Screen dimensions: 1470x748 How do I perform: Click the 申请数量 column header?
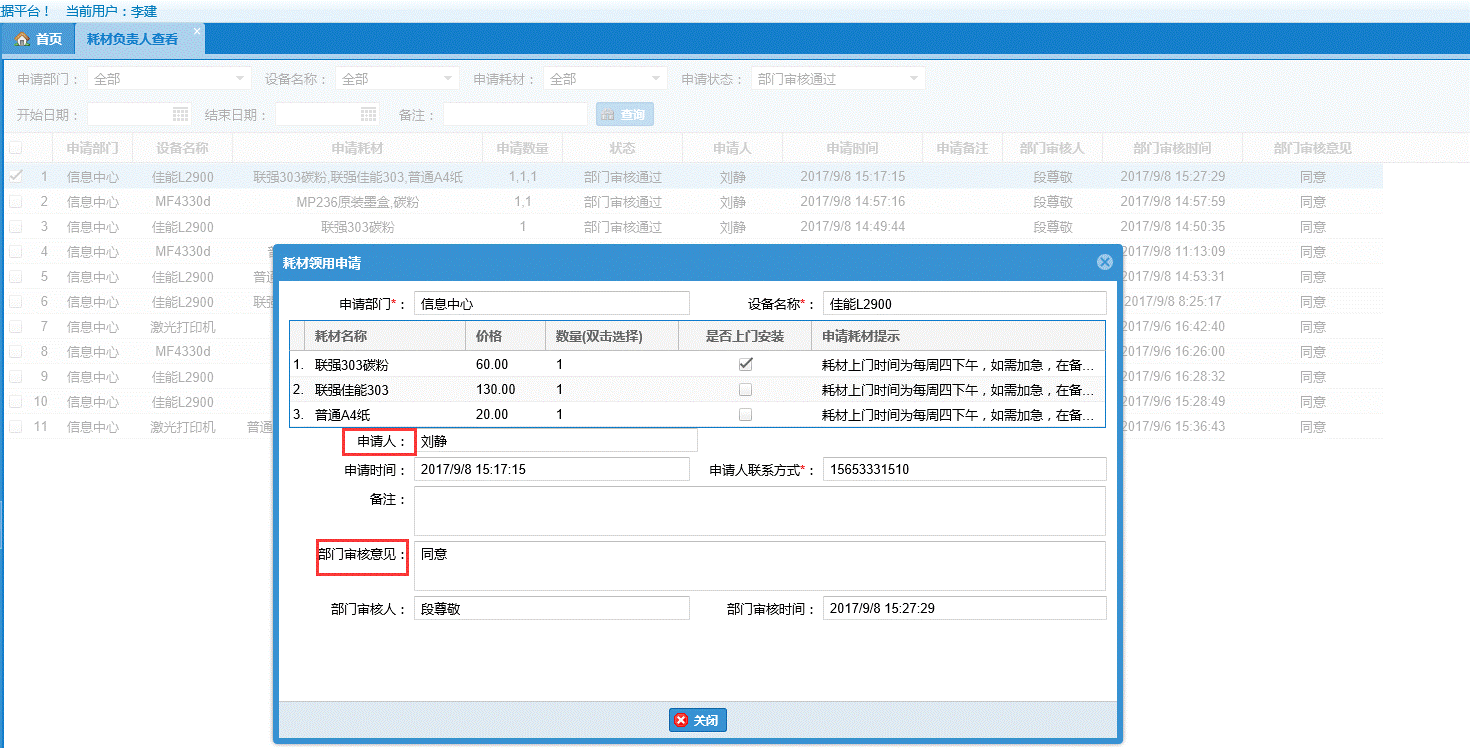coord(522,148)
